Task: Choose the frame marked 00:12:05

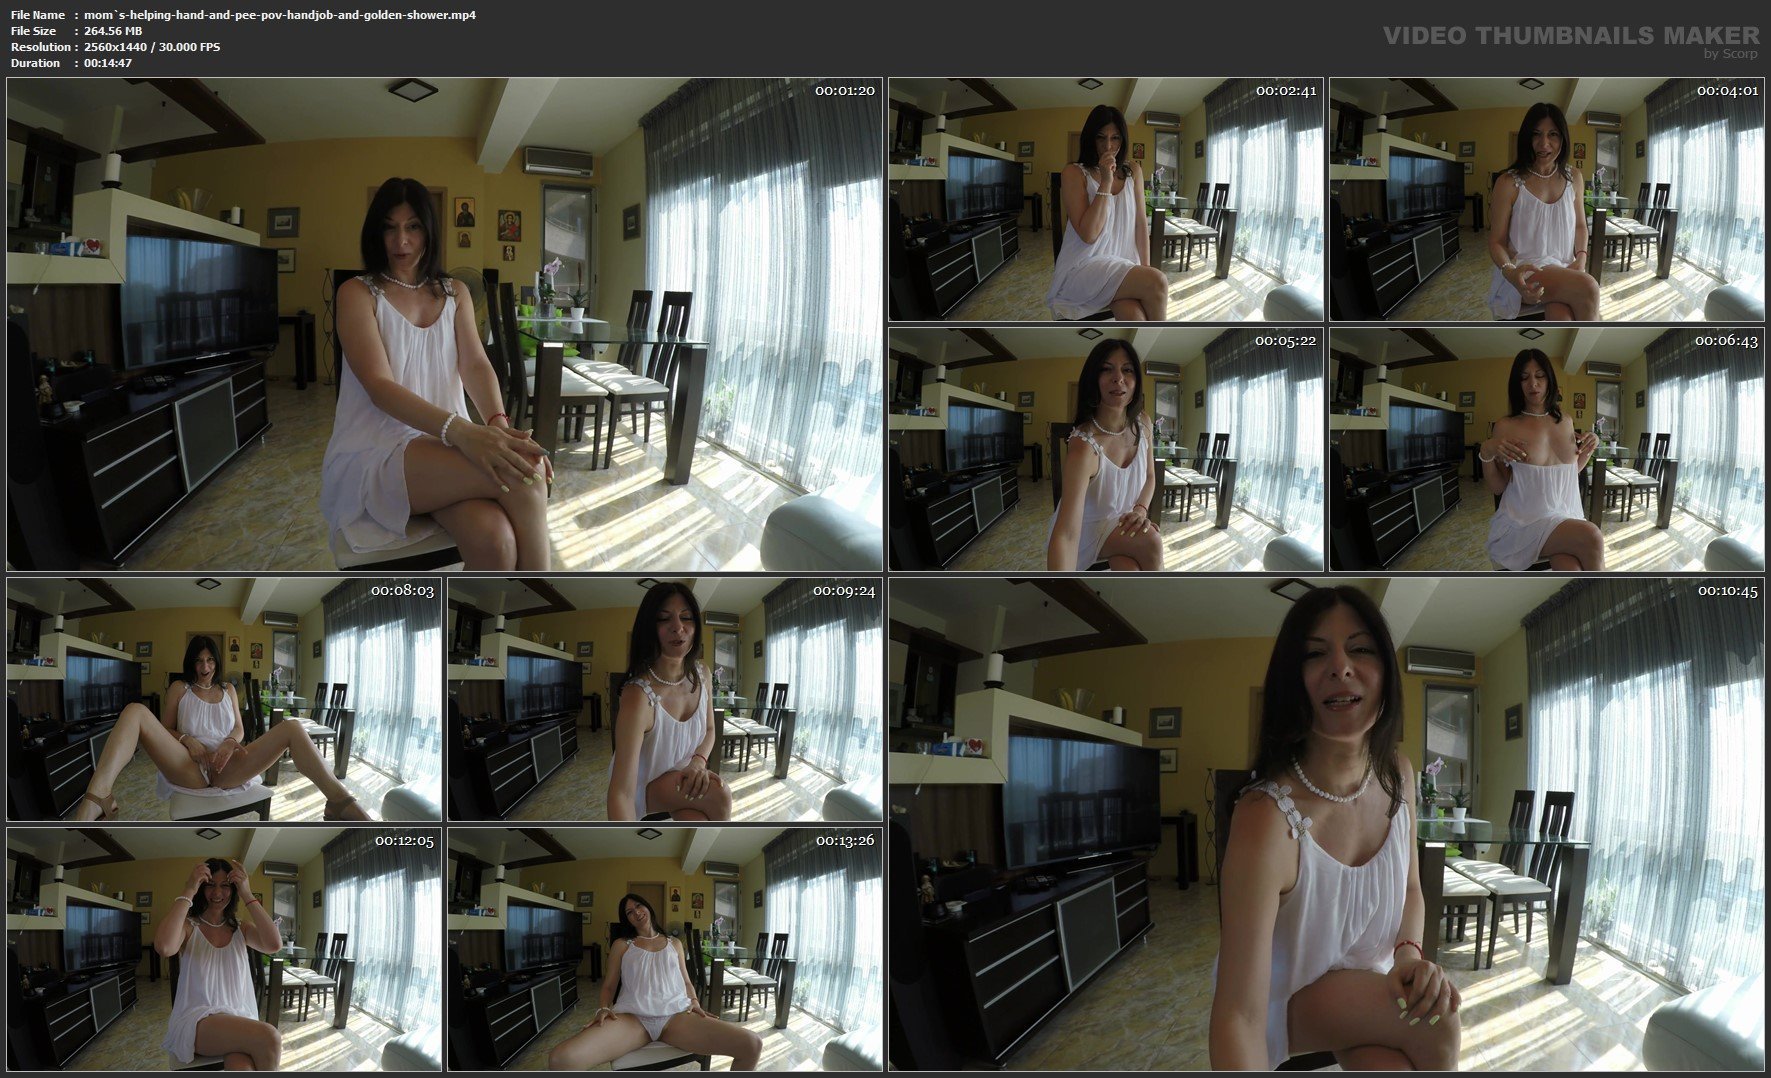Action: 224,949
